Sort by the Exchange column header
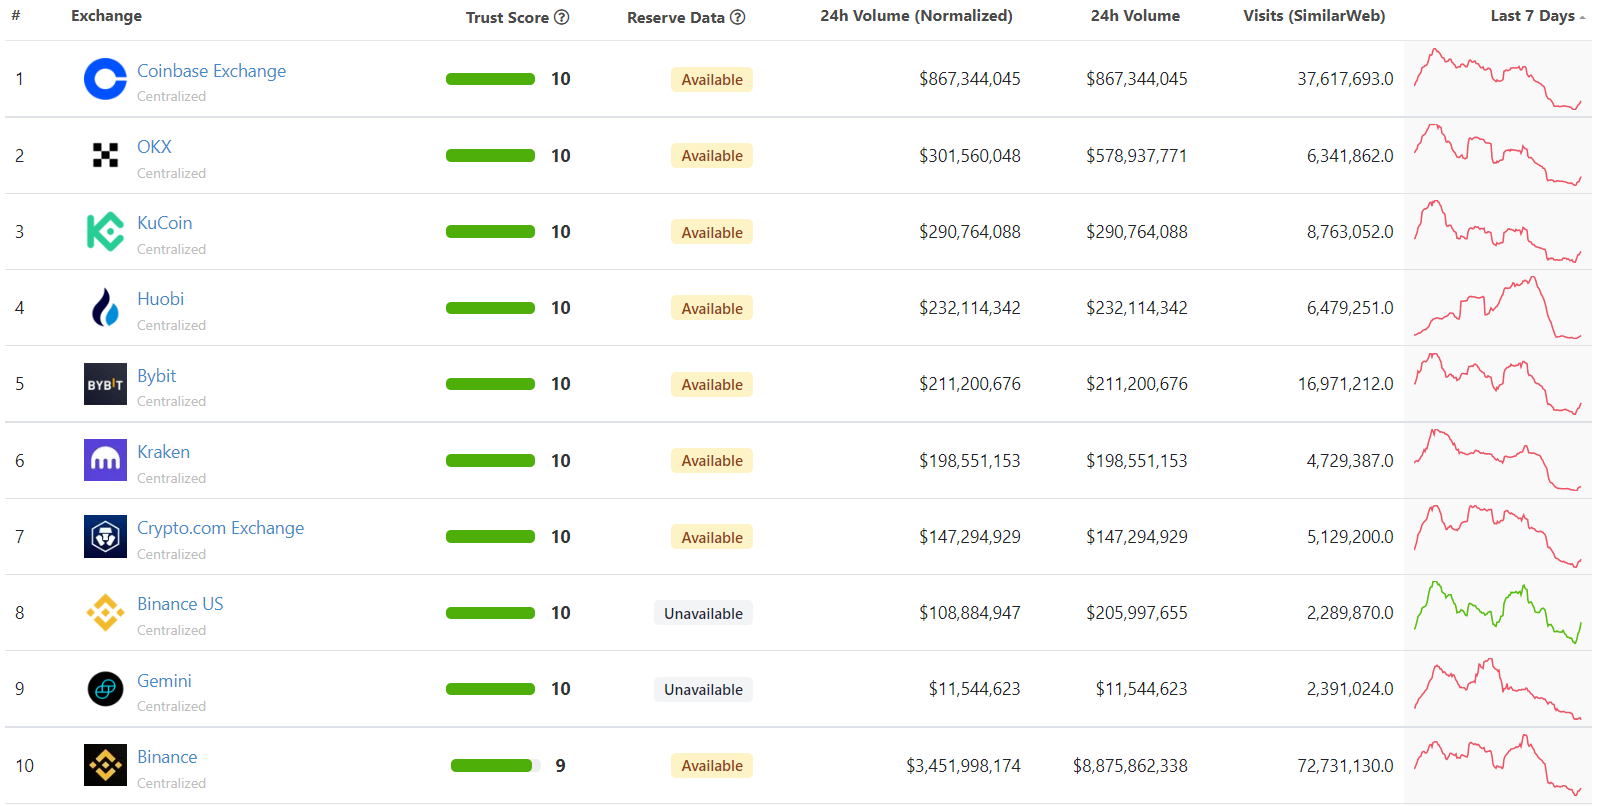 [106, 16]
